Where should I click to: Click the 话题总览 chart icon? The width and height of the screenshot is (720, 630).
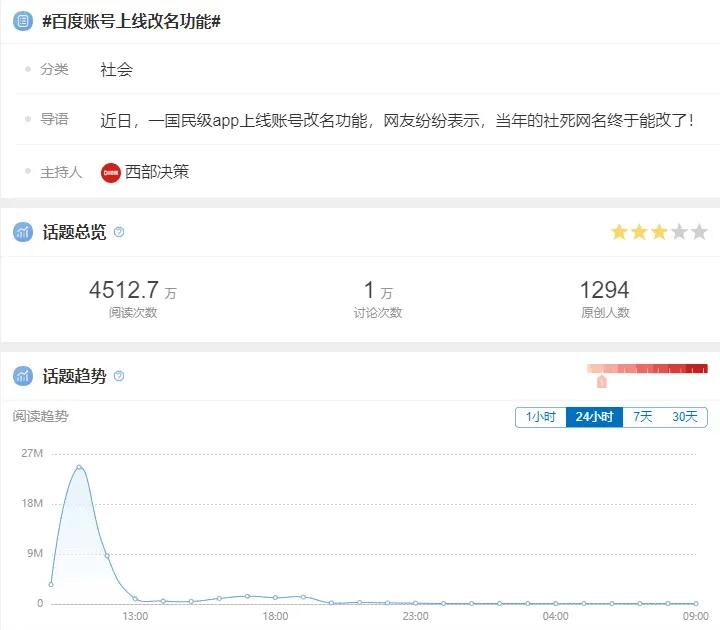point(23,232)
